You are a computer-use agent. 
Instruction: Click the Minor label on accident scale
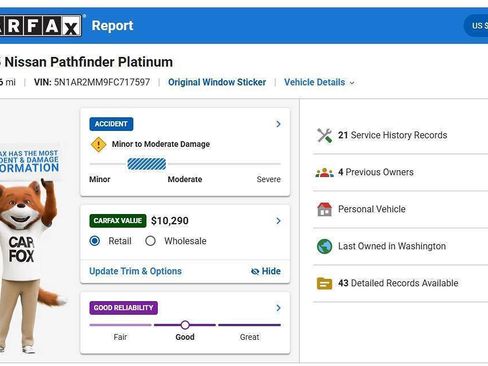(x=100, y=179)
